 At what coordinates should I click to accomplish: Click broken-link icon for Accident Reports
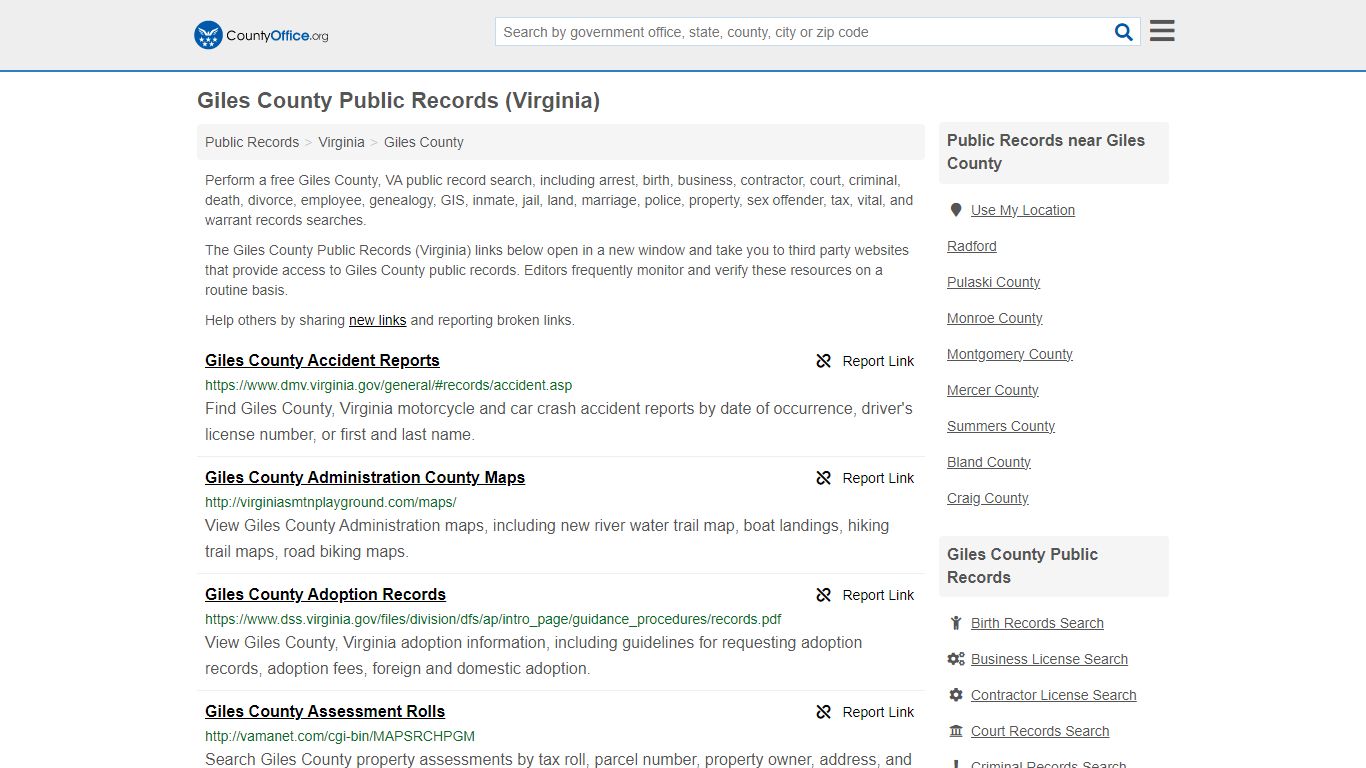click(823, 361)
